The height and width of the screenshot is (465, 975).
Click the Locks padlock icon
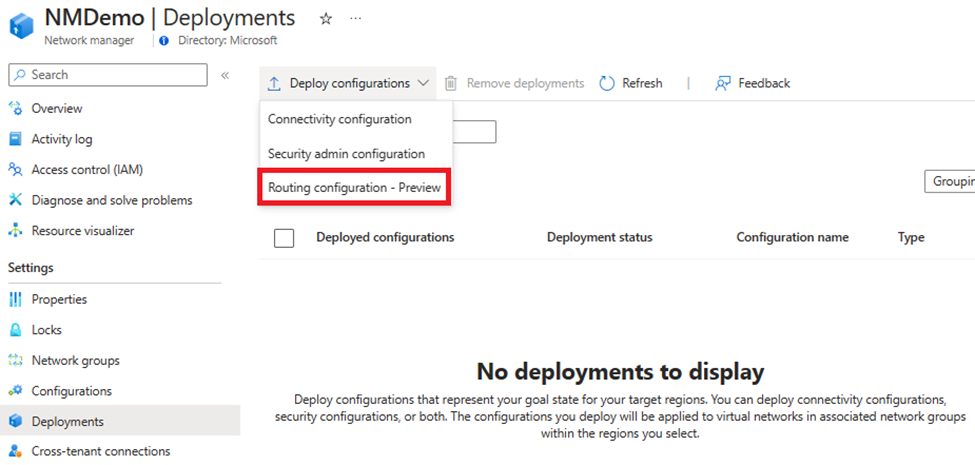click(15, 330)
